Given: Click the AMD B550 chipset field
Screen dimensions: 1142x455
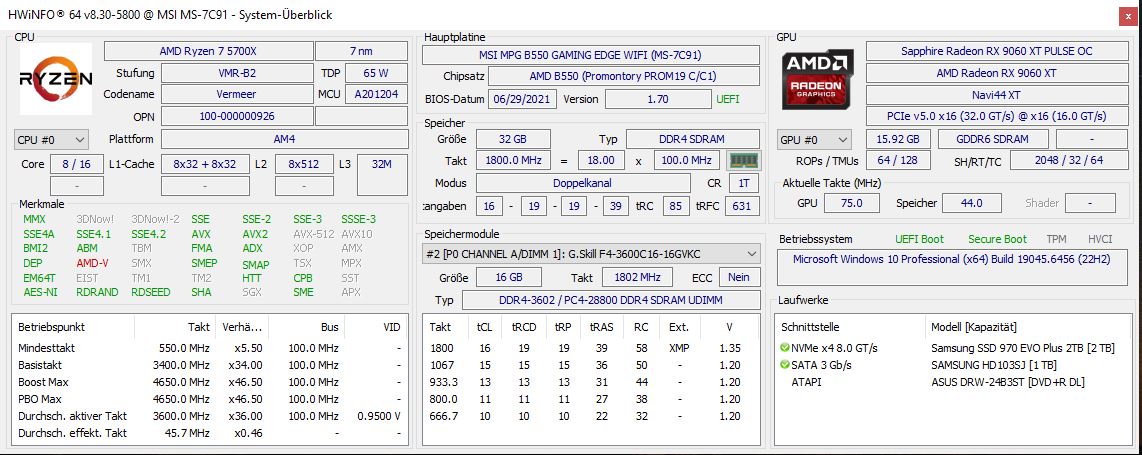Looking at the screenshot, I should (x=623, y=76).
